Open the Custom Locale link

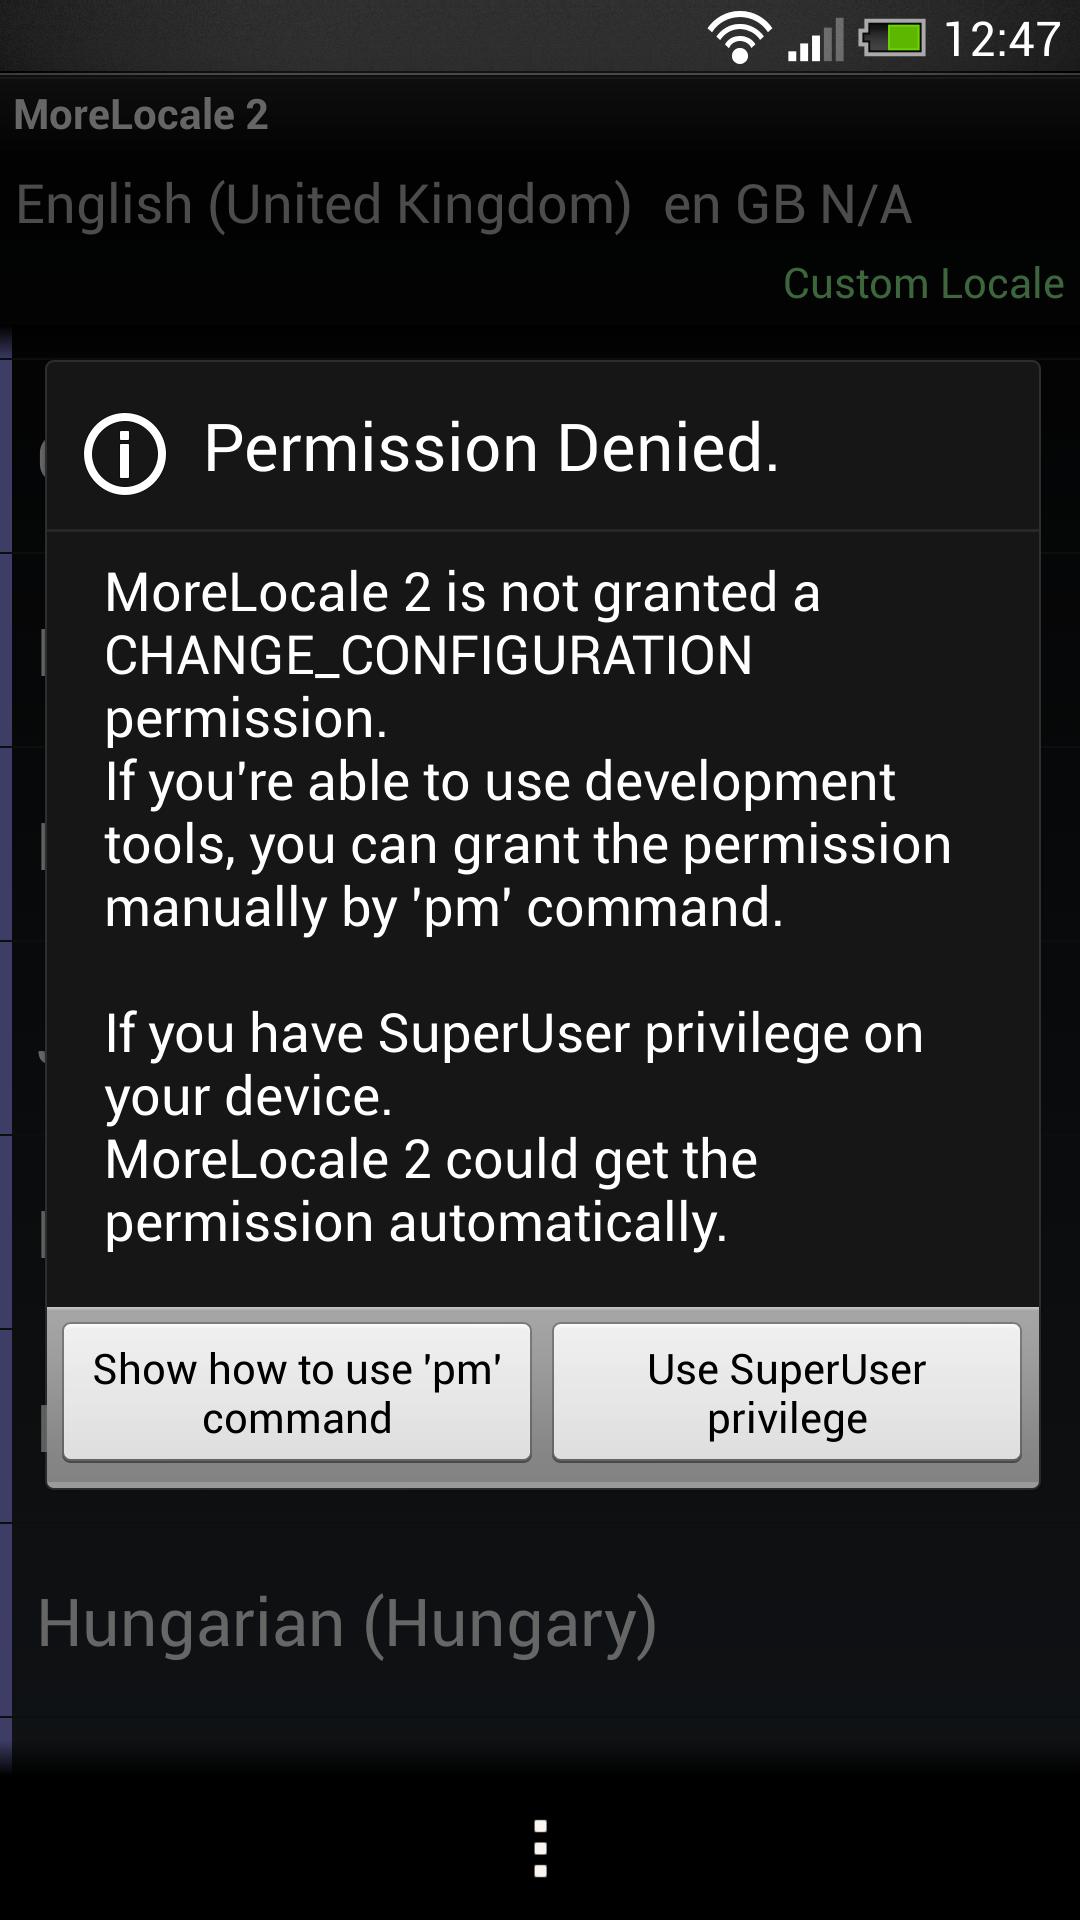click(x=923, y=283)
